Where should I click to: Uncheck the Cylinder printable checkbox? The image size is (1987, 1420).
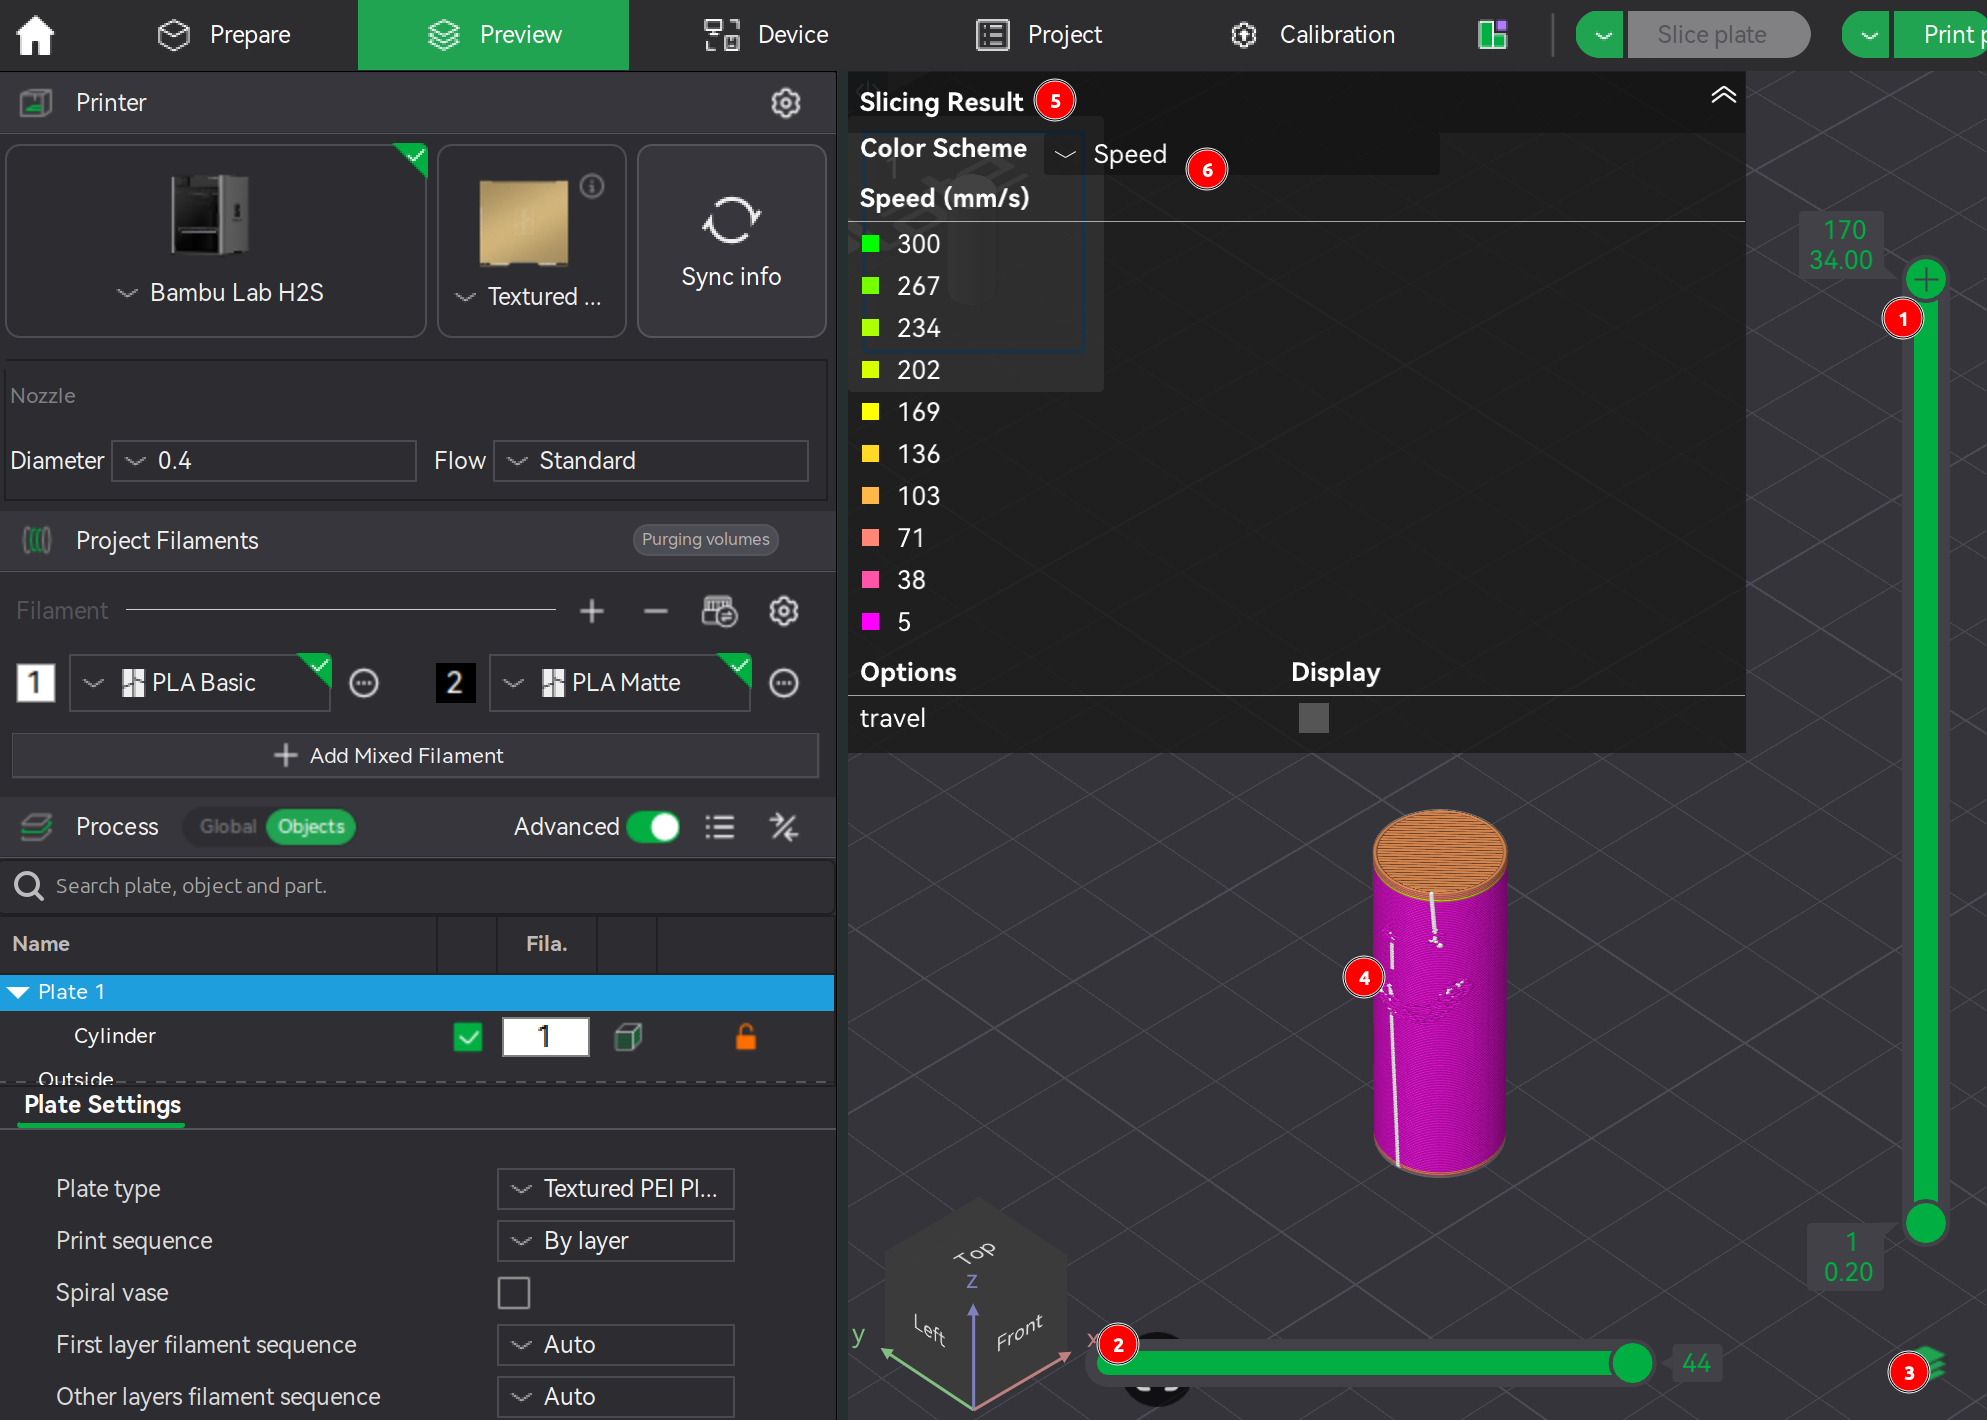(468, 1037)
